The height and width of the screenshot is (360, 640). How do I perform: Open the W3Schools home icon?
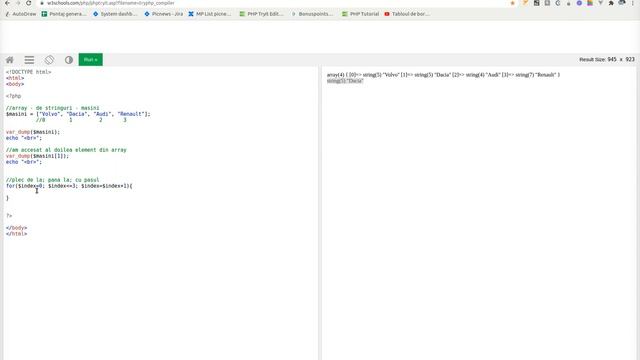click(x=10, y=60)
